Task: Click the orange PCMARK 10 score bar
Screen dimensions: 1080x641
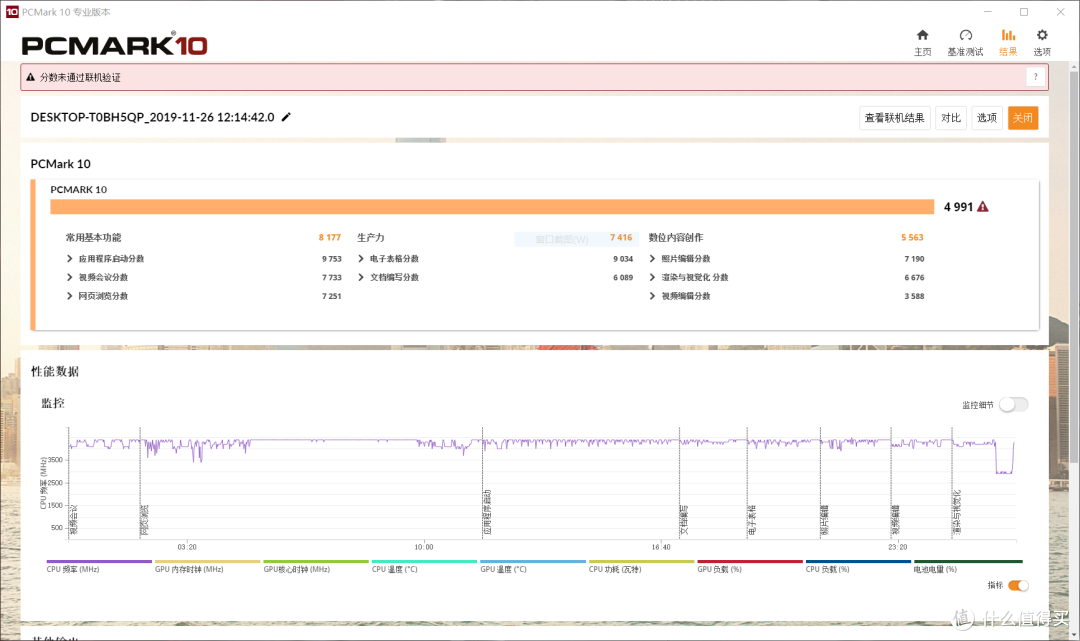Action: [492, 207]
